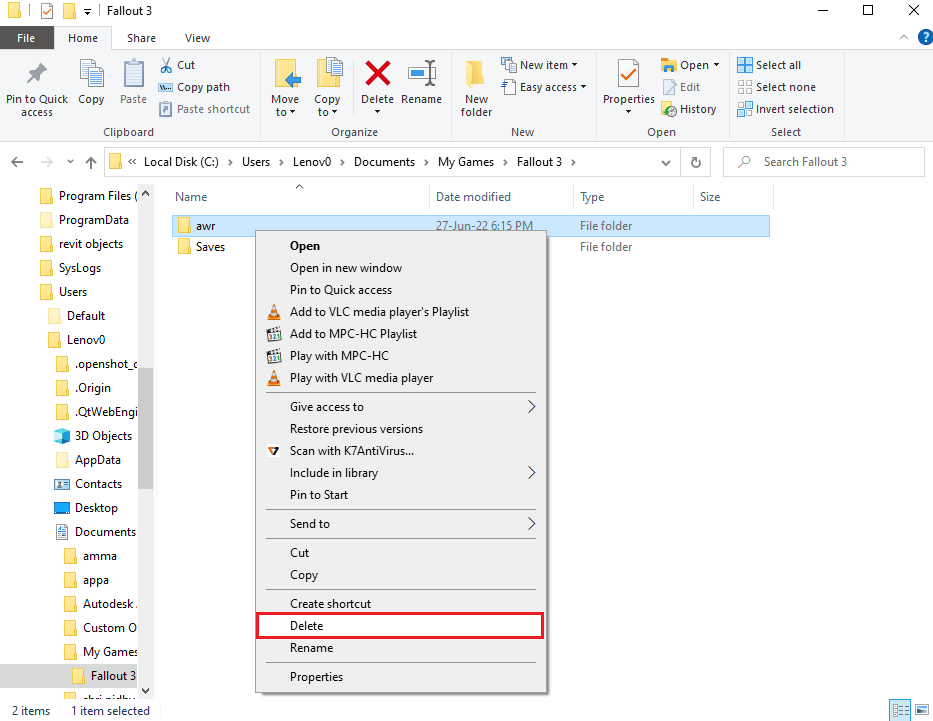
Task: Refresh the Fallout 3 folder
Action: click(x=696, y=162)
